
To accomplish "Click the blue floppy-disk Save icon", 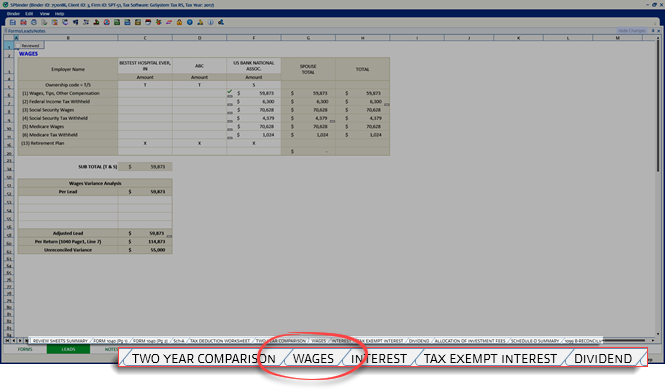I will click(13, 22).
